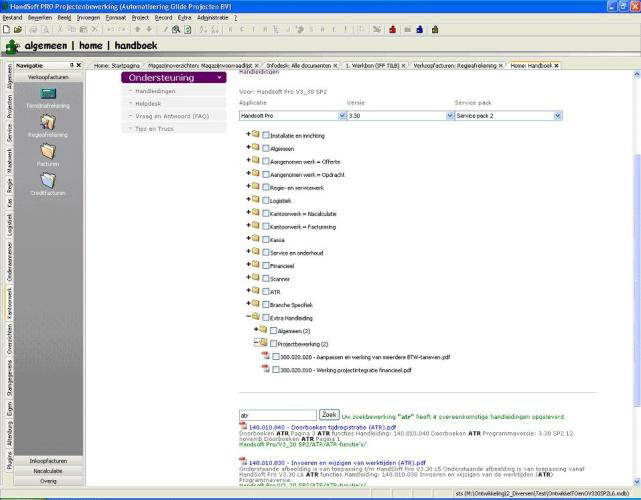The height and width of the screenshot is (500, 641).
Task: Click the sort ascending toolbar icon
Action: [203, 29]
